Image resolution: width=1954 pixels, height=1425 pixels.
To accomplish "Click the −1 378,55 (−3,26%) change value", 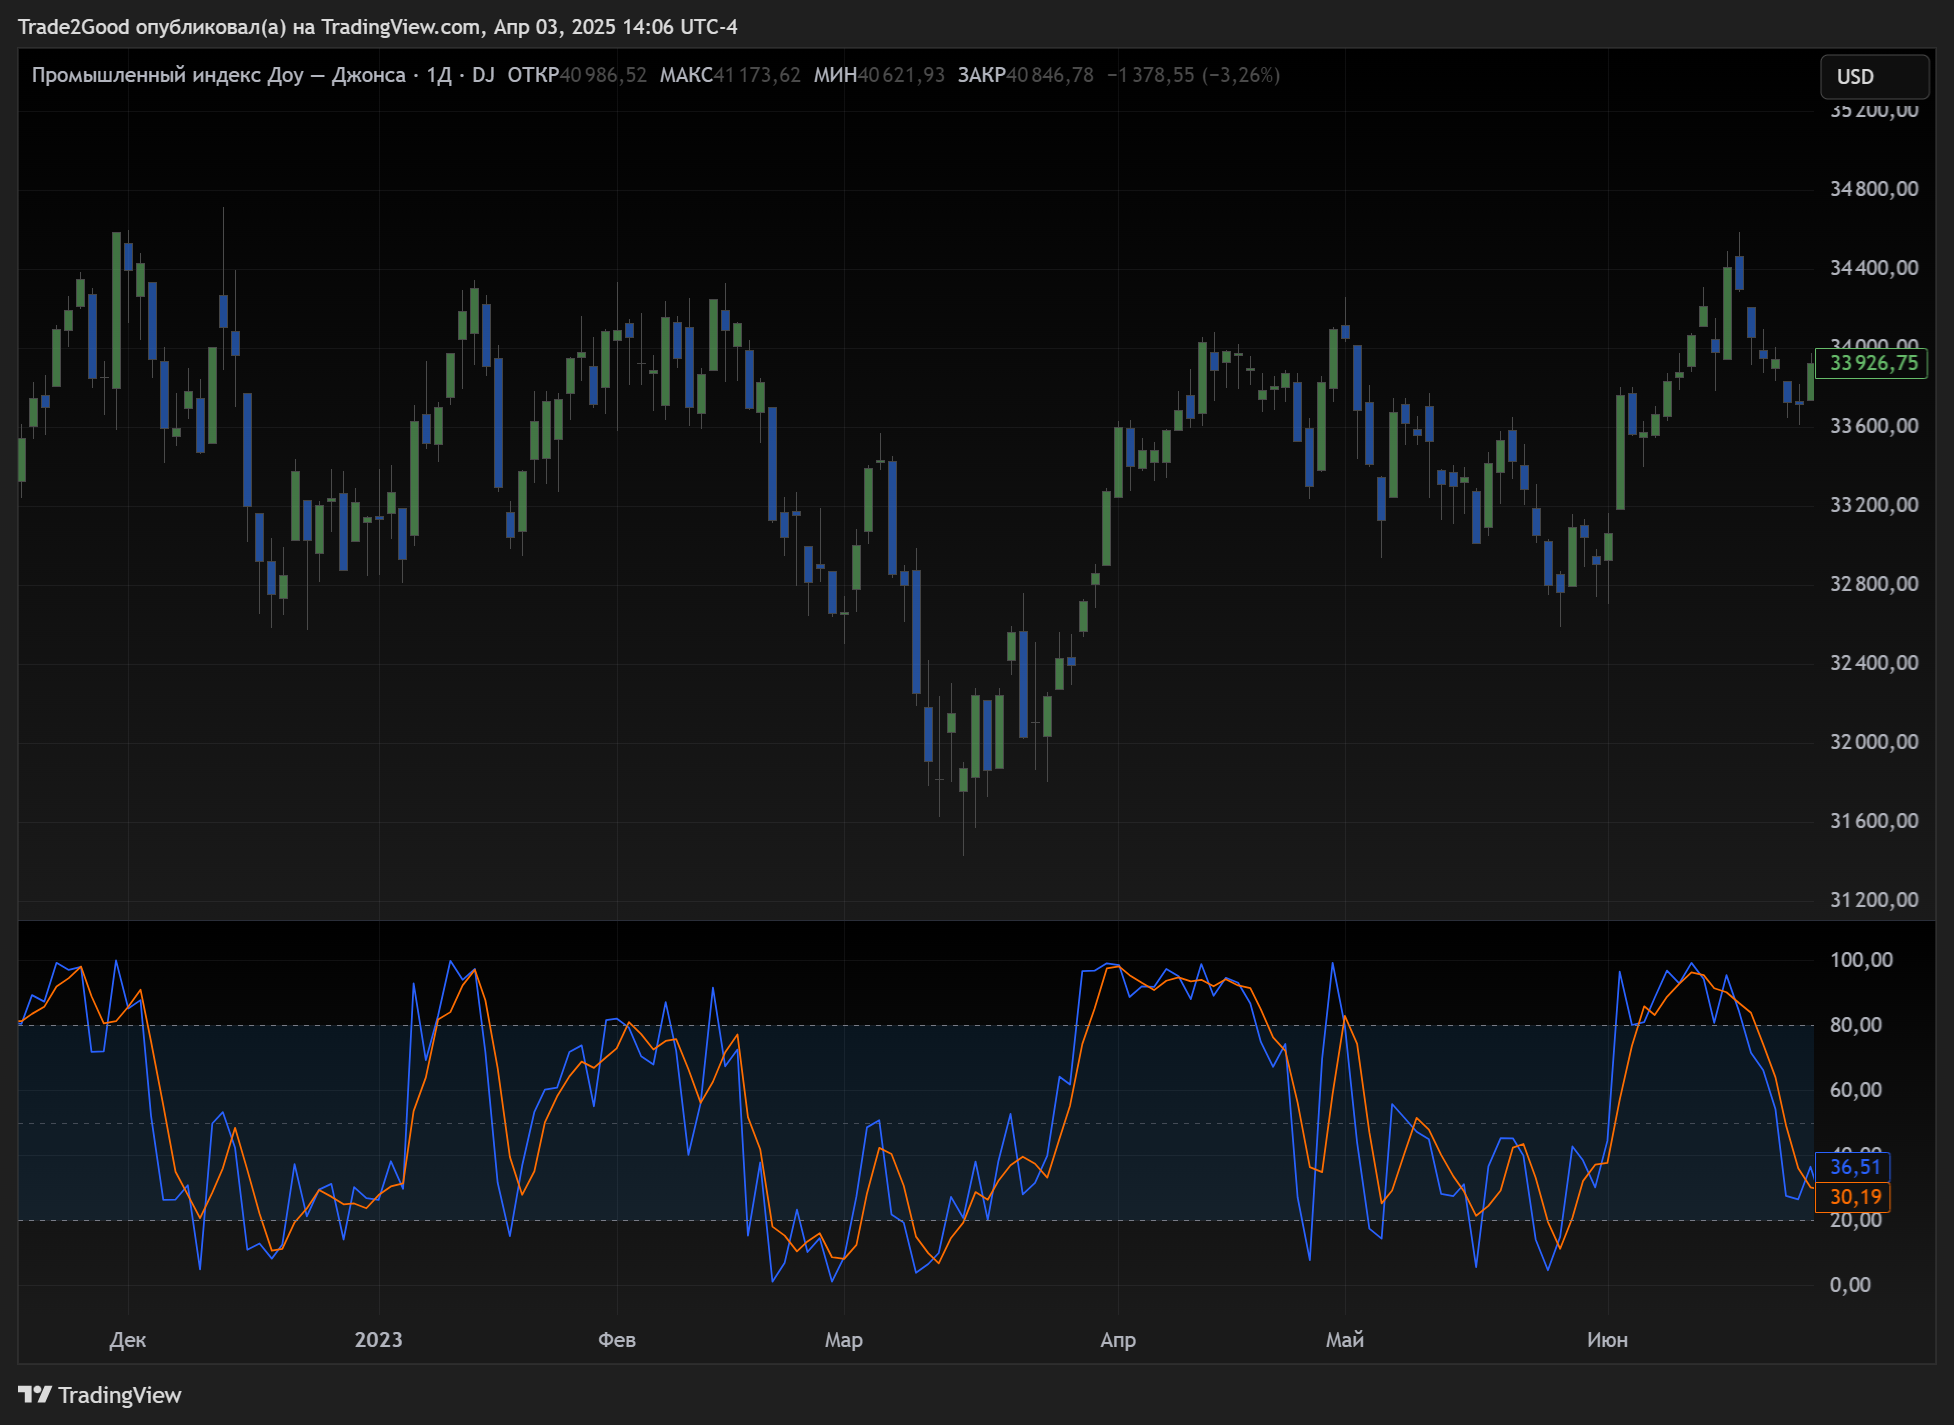I will pyautogui.click(x=1193, y=75).
